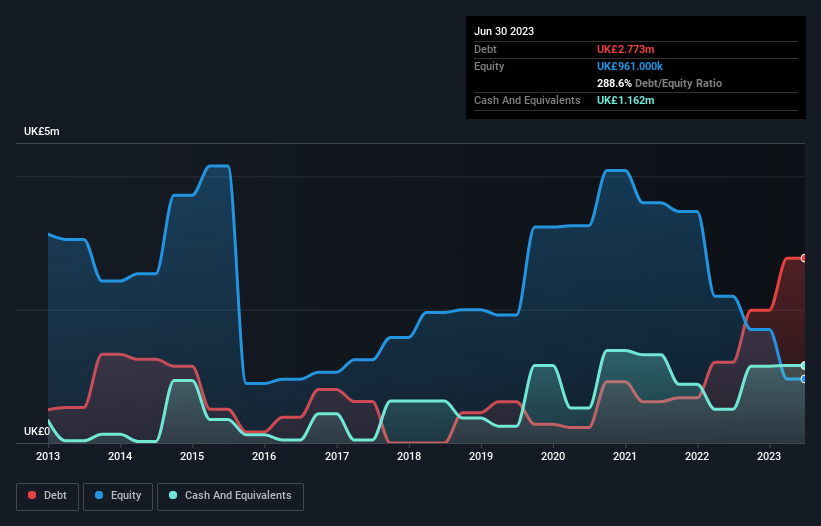
Task: Toggle the Debt series legend button
Action: (48, 496)
